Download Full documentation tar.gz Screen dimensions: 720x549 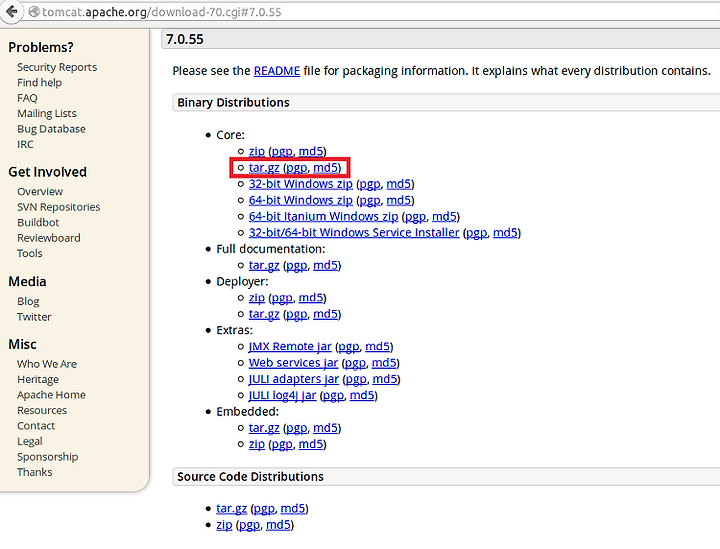point(264,265)
